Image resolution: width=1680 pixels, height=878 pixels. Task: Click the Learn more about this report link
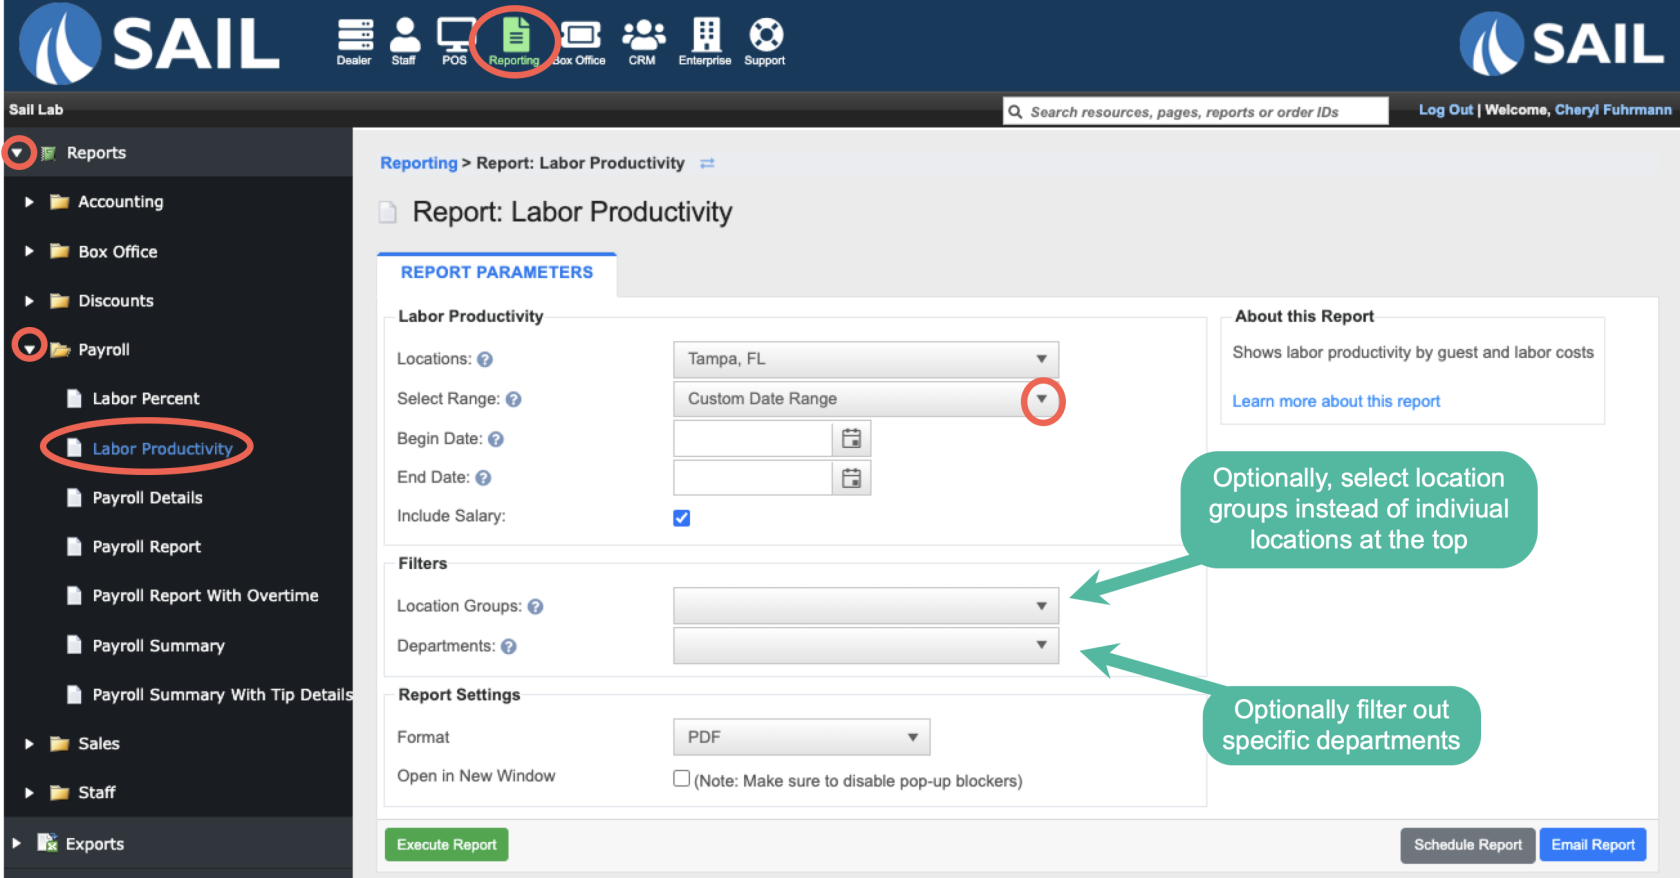click(1336, 401)
